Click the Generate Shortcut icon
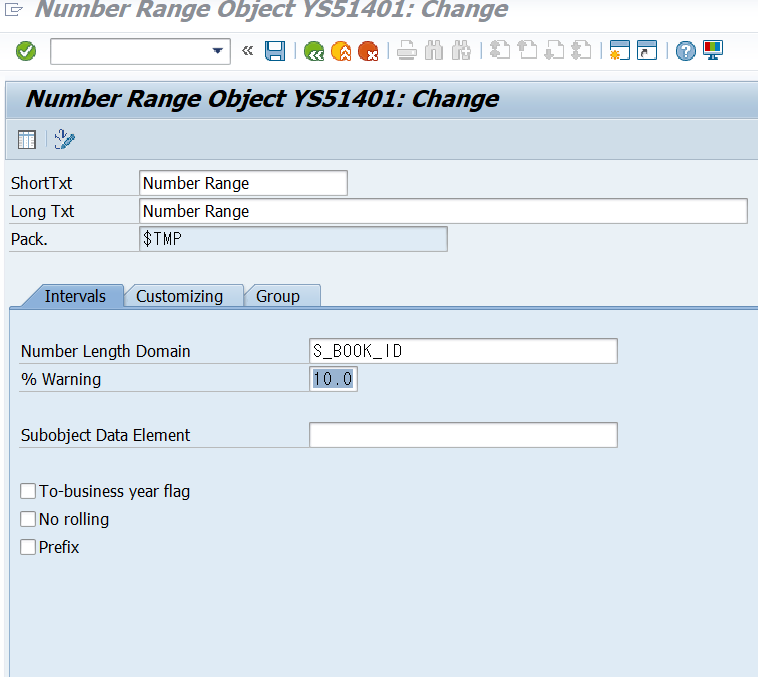This screenshot has height=677, width=758. coord(647,50)
